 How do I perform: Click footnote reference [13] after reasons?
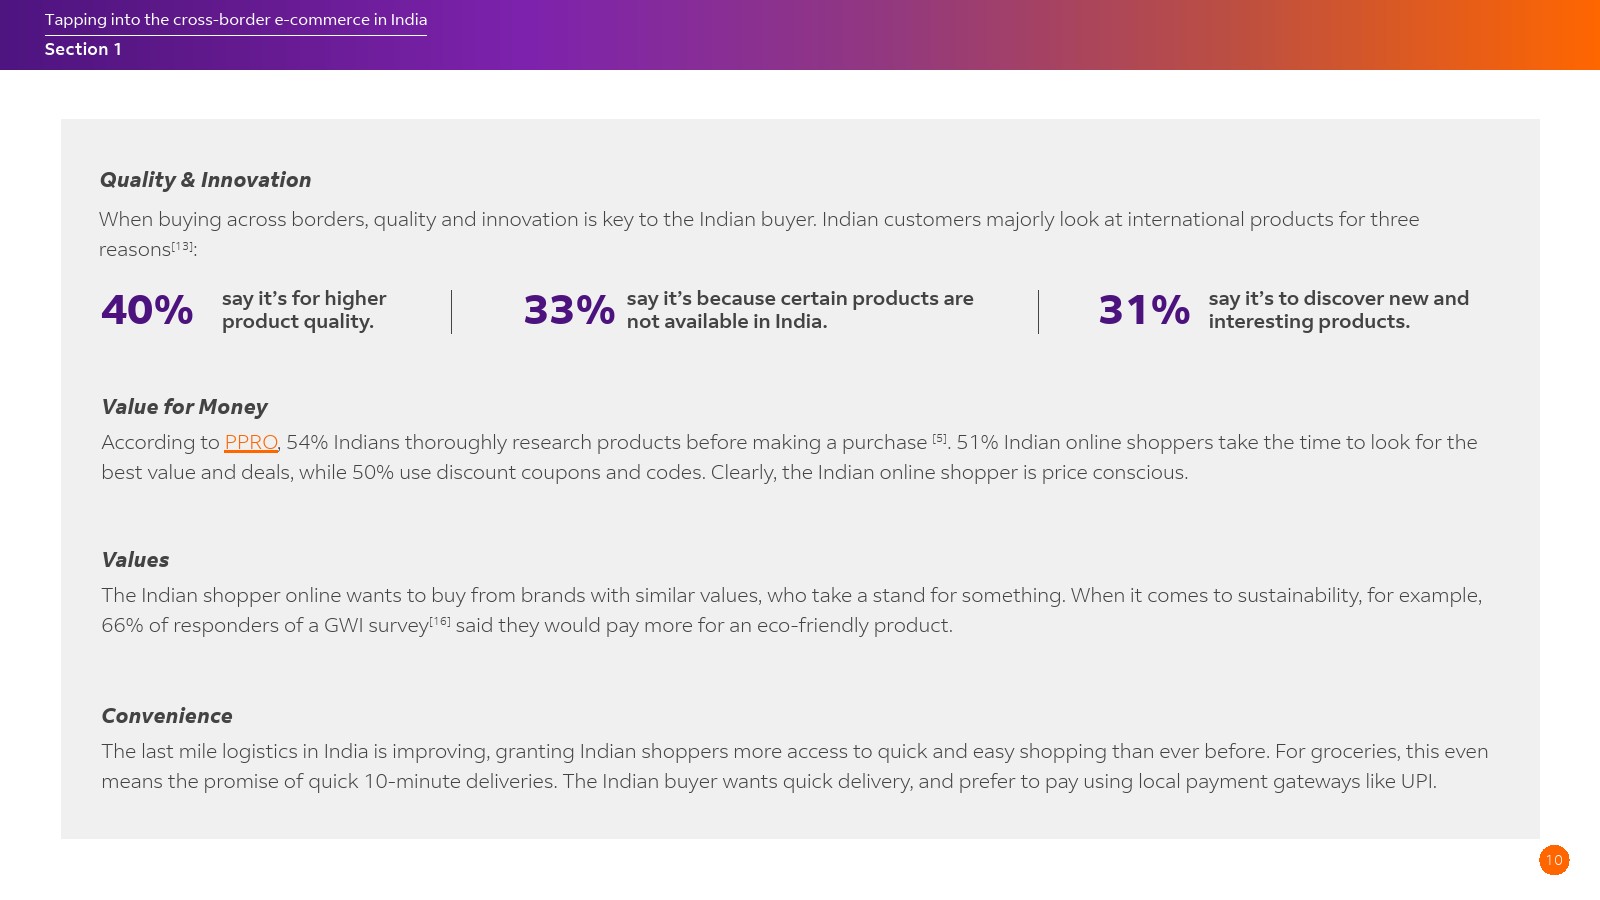click(182, 246)
